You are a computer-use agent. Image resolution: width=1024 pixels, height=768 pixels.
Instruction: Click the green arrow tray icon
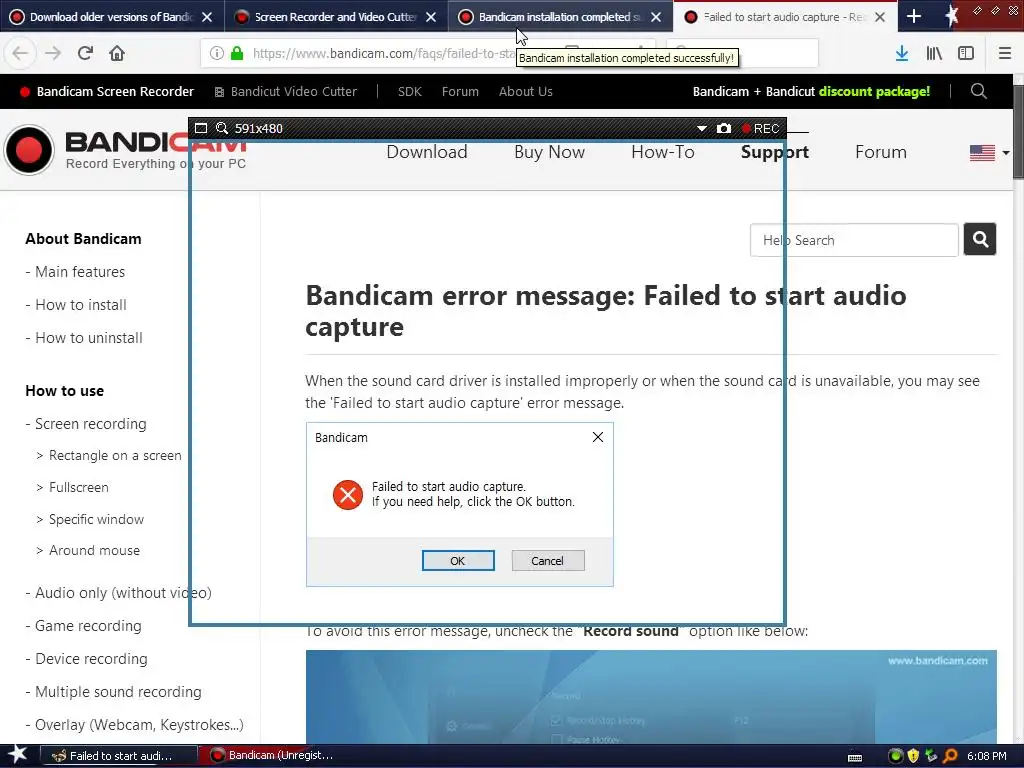(x=931, y=756)
